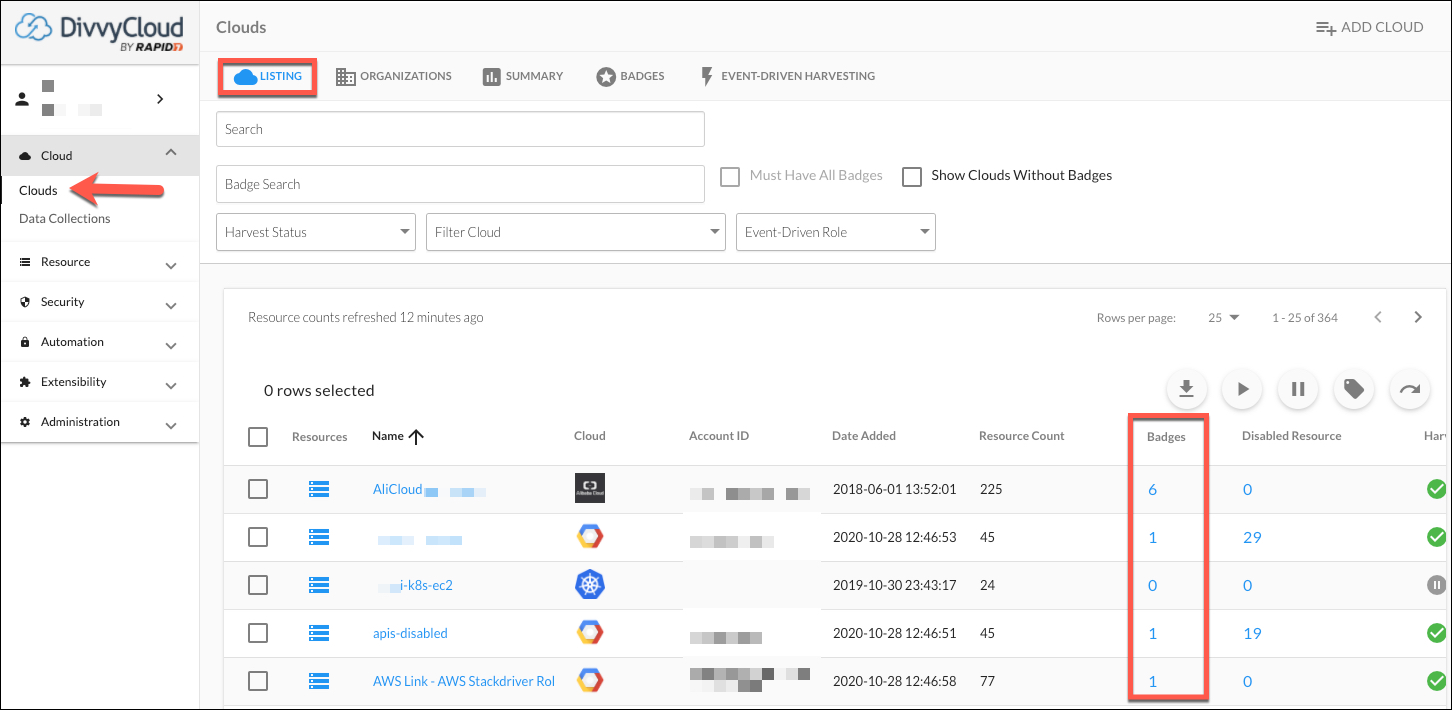
Task: Focus the Search input field
Action: point(460,129)
